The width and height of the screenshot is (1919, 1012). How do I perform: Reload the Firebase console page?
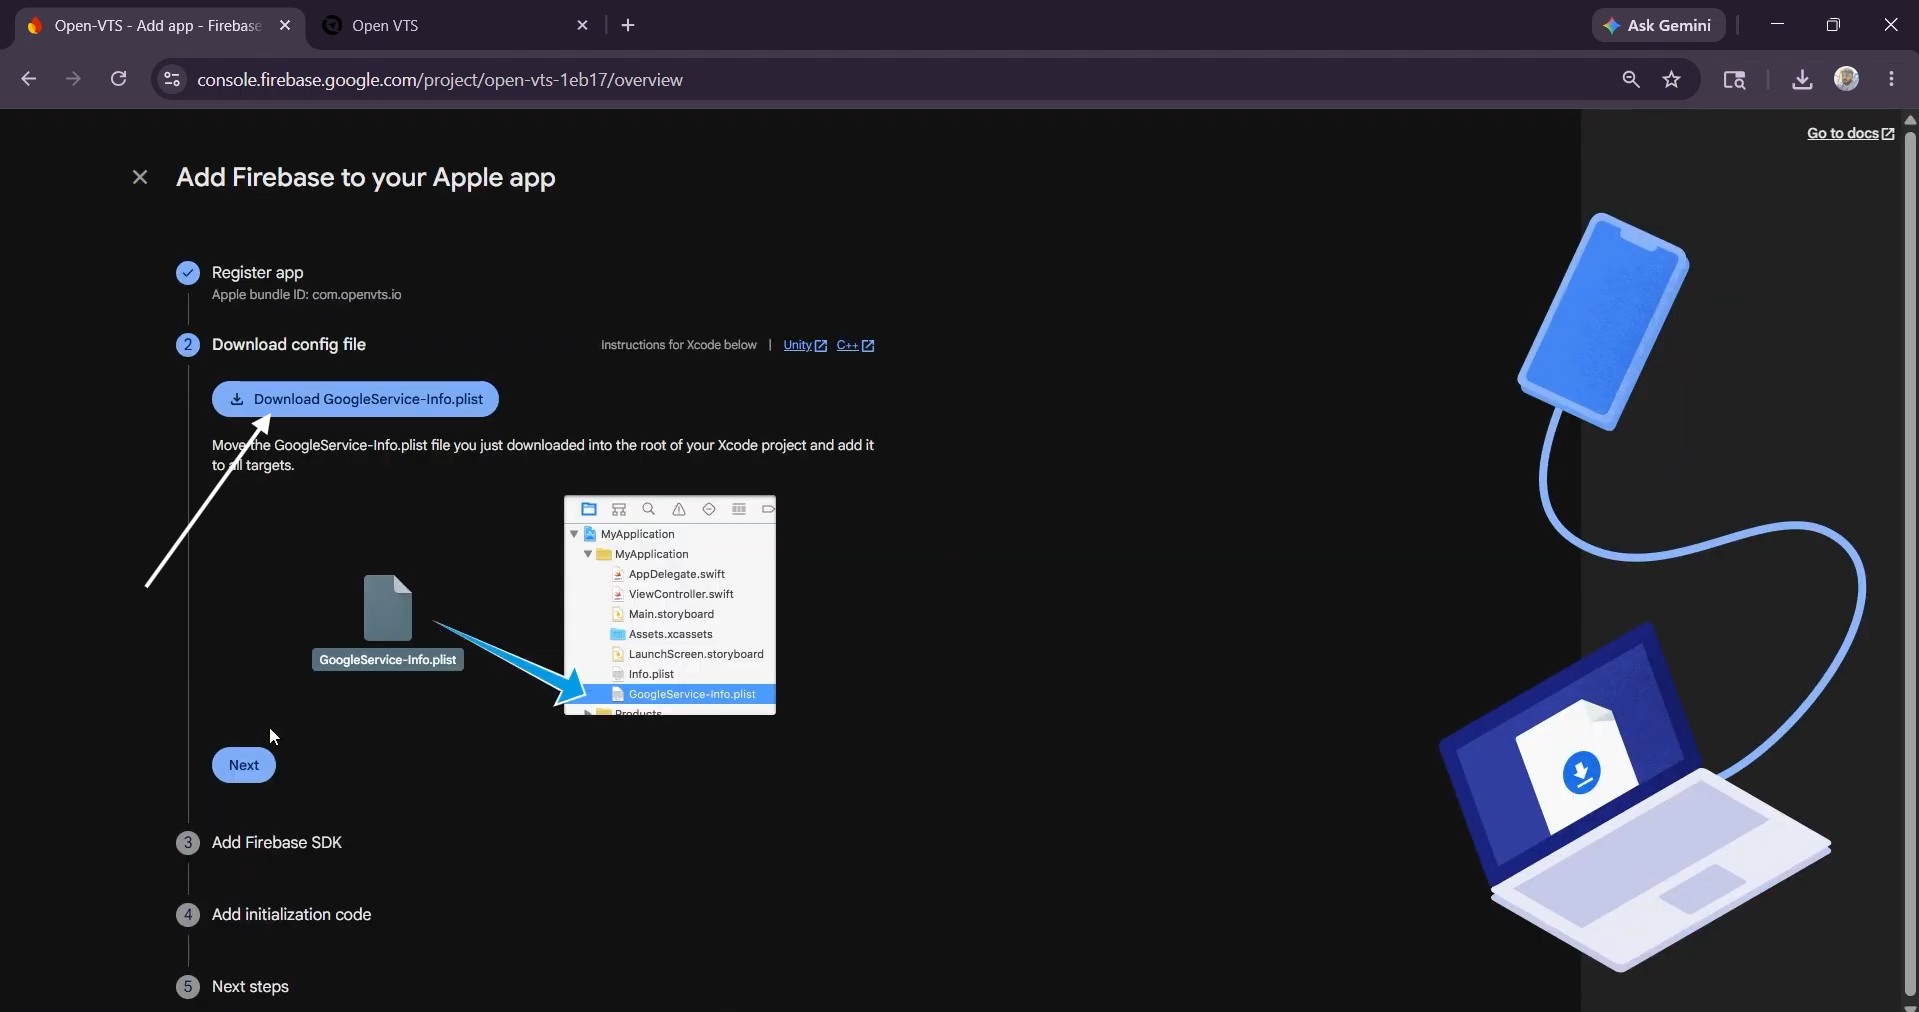pyautogui.click(x=118, y=79)
